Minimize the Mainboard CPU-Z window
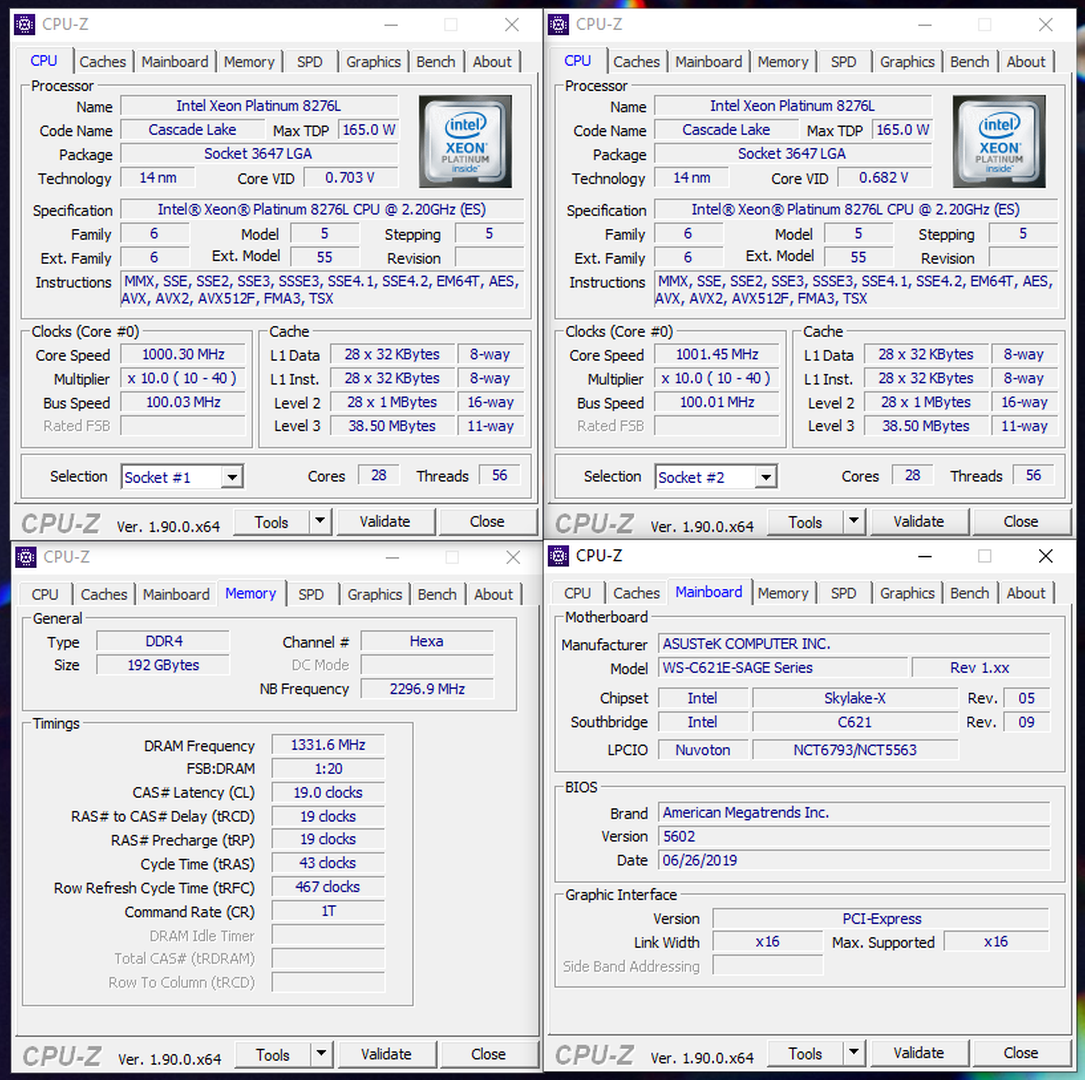Screen dimensions: 1085x1080 click(924, 556)
